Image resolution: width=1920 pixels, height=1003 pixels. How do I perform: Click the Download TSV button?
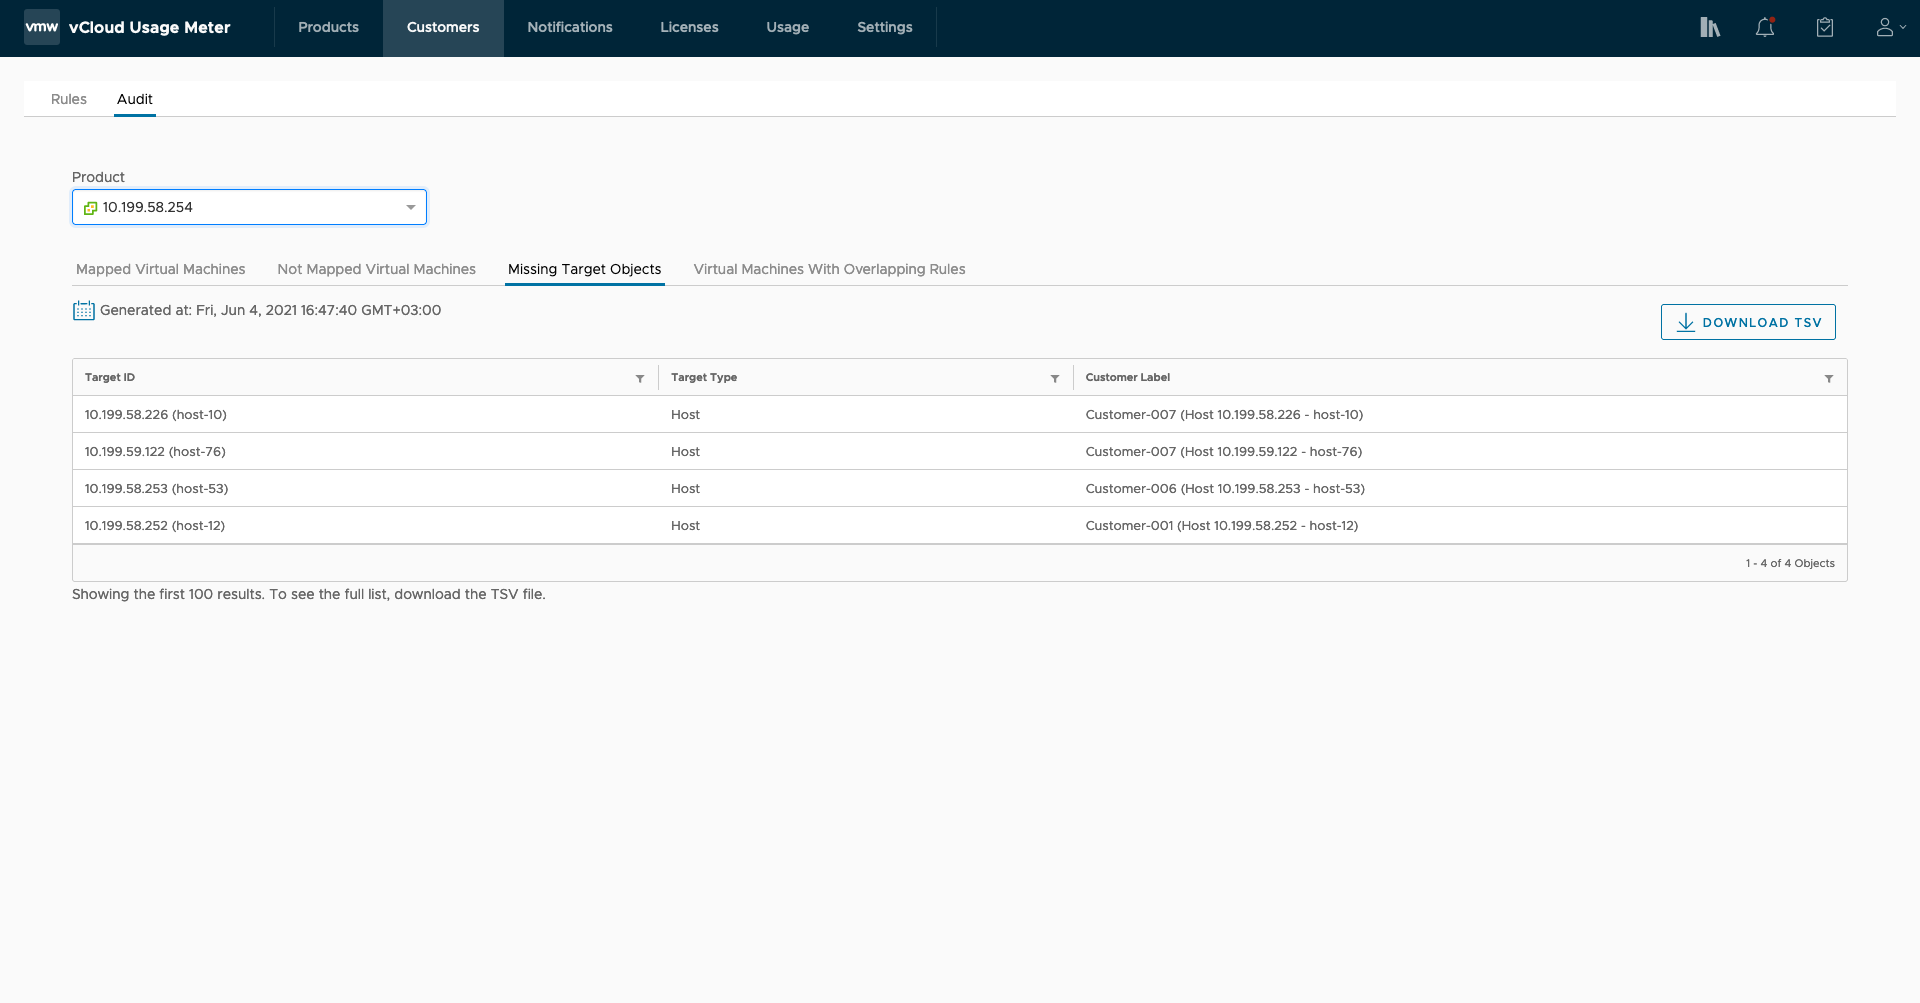1747,322
